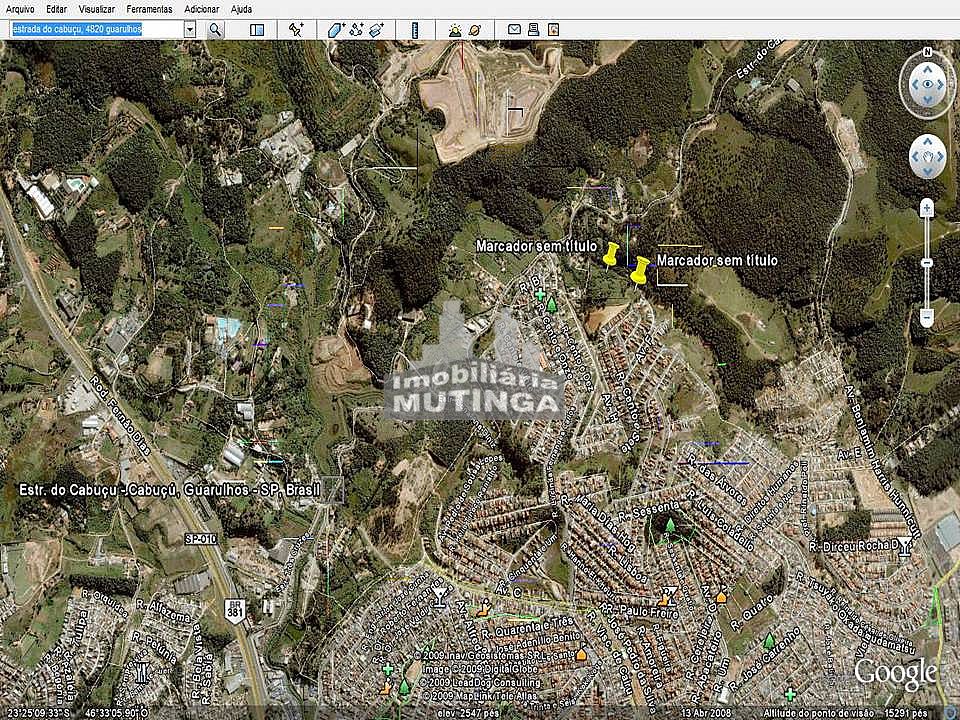Image resolution: width=960 pixels, height=720 pixels.
Task: Click the print icon in toolbar
Action: [x=533, y=29]
